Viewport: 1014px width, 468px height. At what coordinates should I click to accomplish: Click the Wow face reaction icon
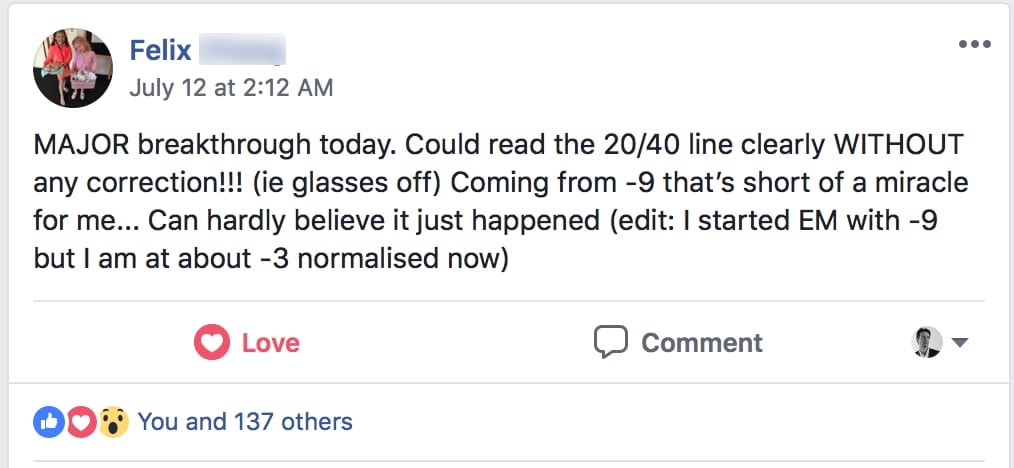coord(115,422)
